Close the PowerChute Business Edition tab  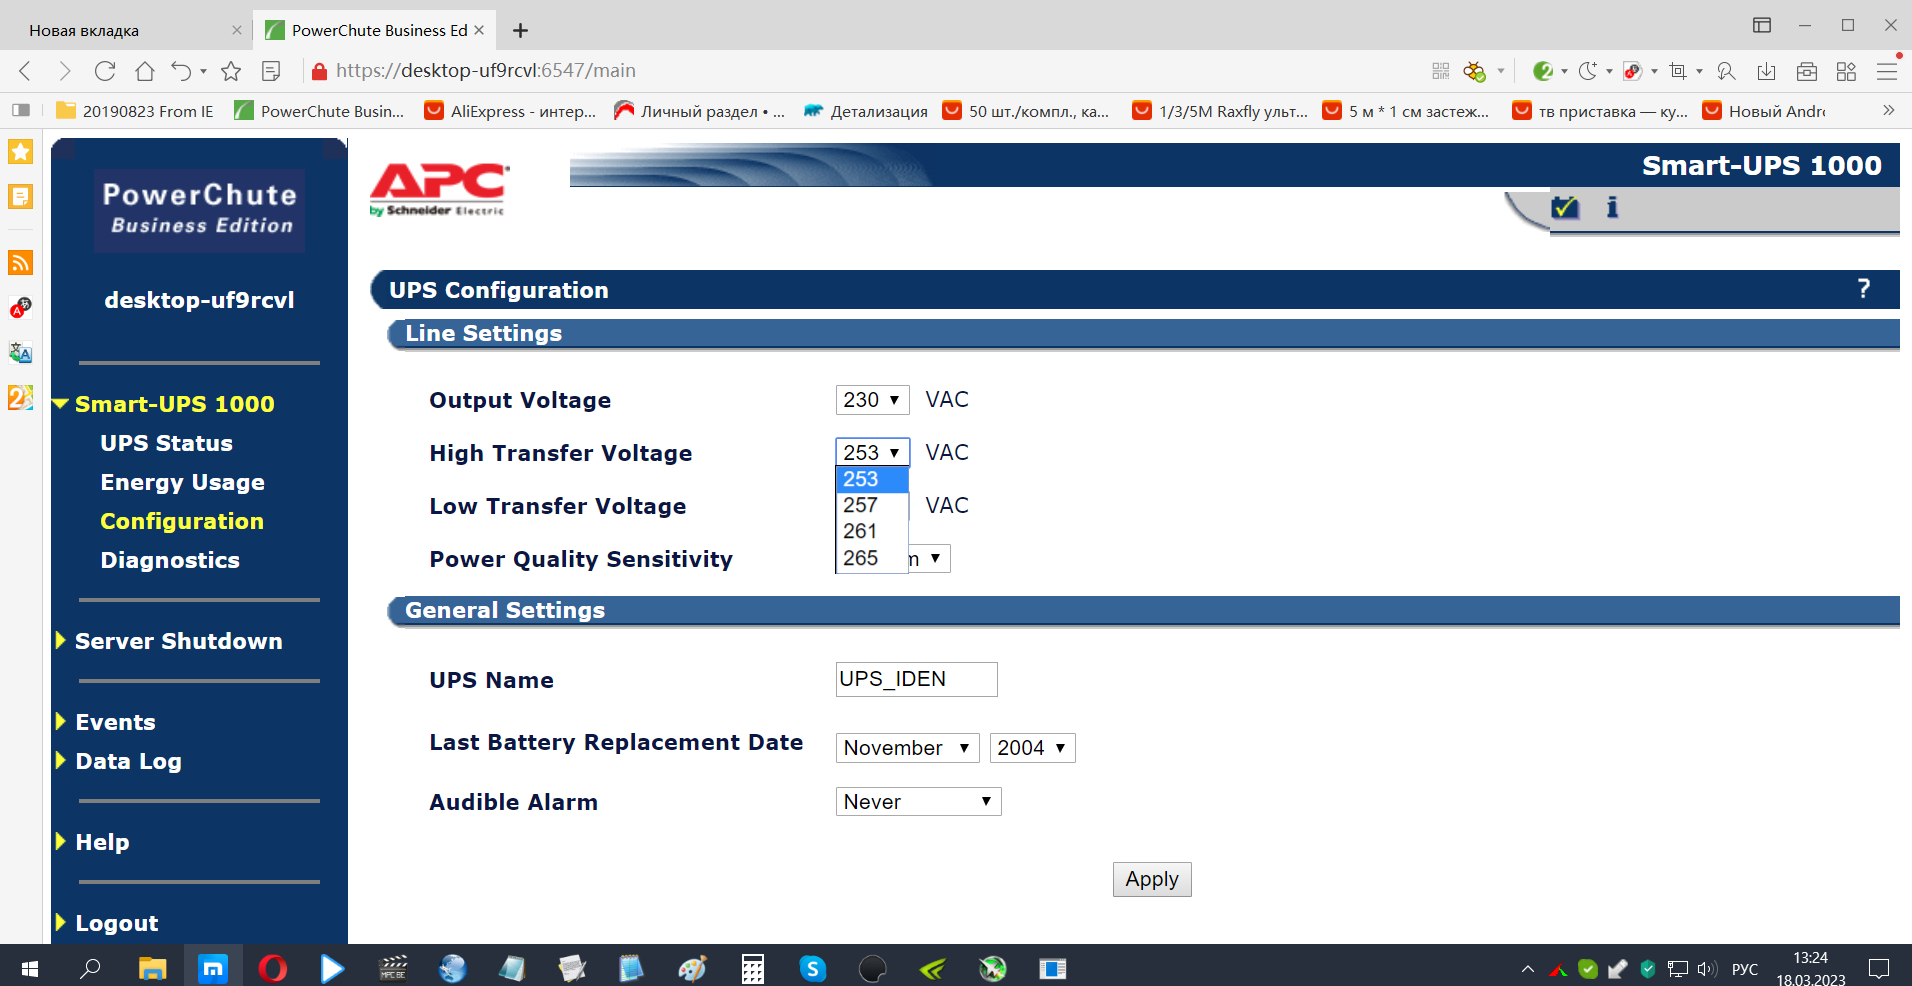(x=479, y=30)
